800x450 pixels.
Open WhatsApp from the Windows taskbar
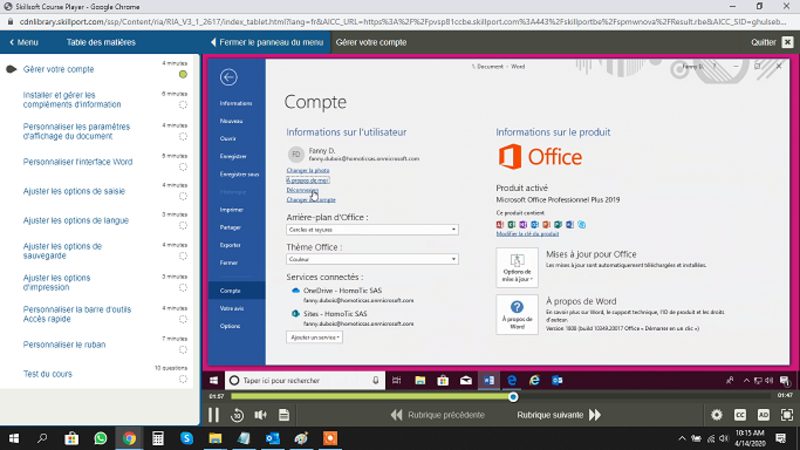101,438
